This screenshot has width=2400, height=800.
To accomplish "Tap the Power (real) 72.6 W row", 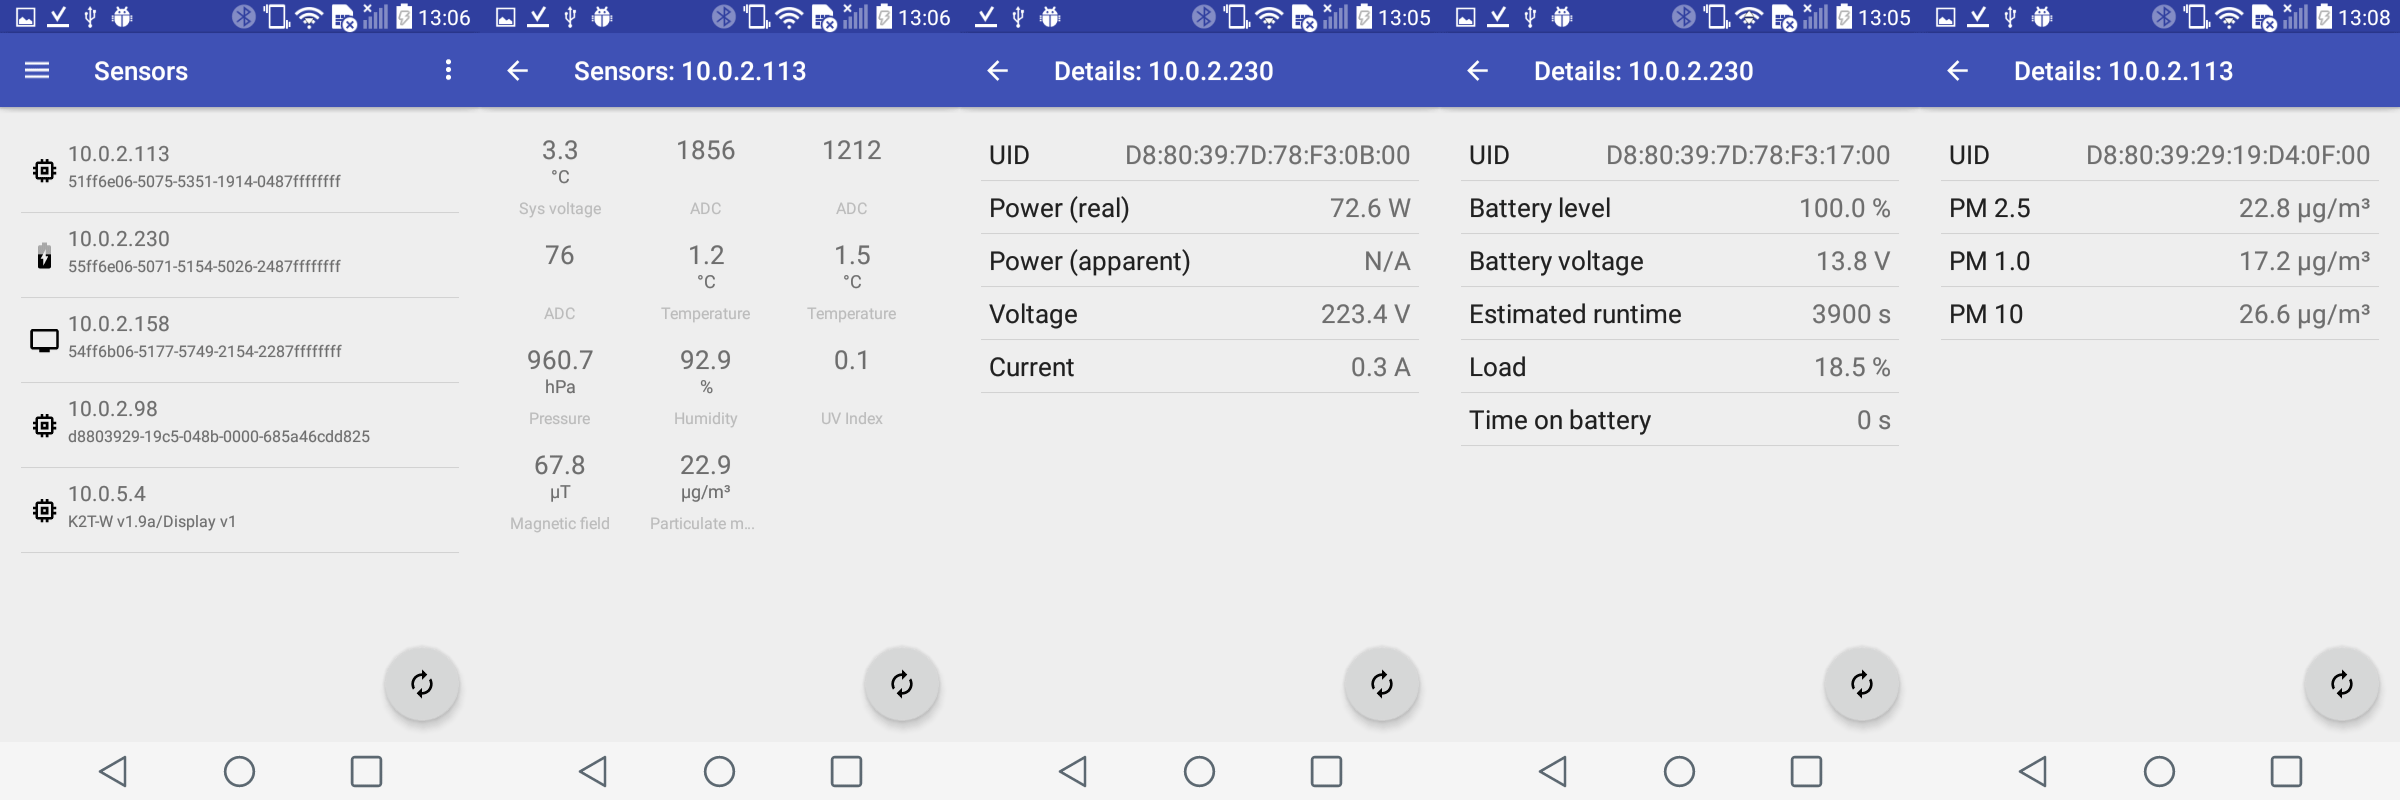I will [1200, 208].
